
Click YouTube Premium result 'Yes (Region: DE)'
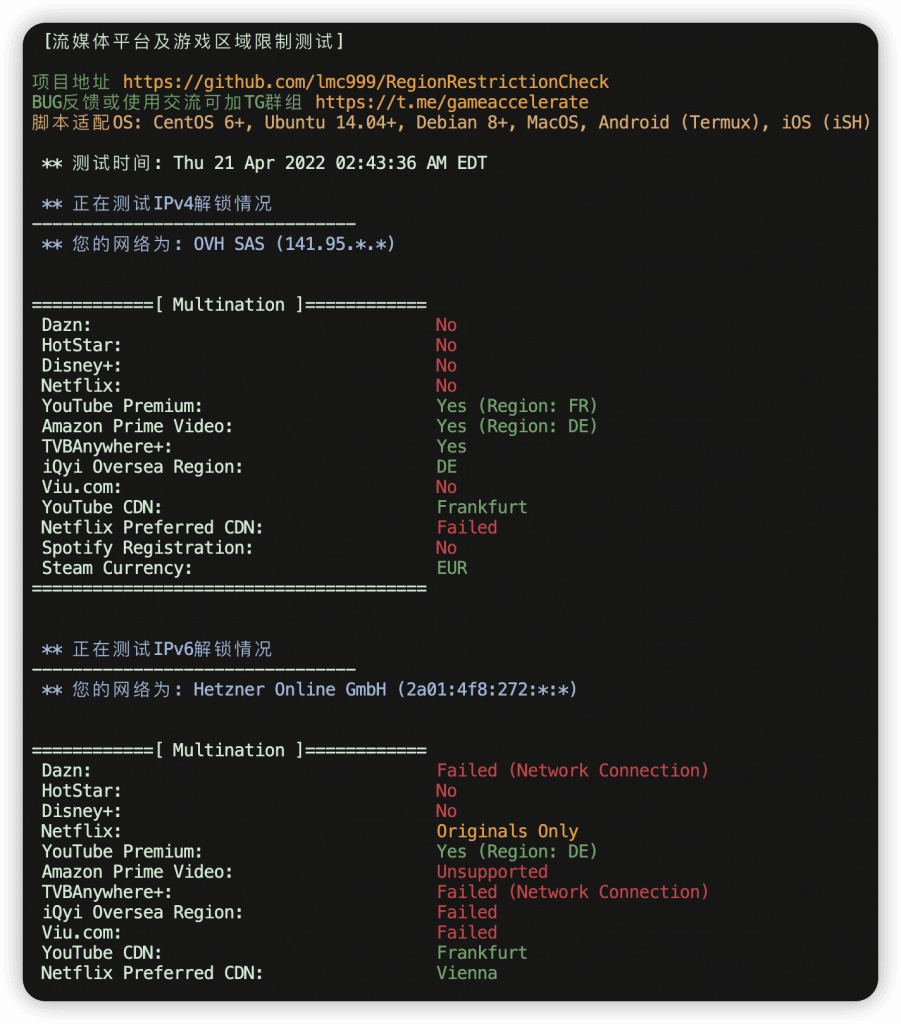tap(516, 851)
